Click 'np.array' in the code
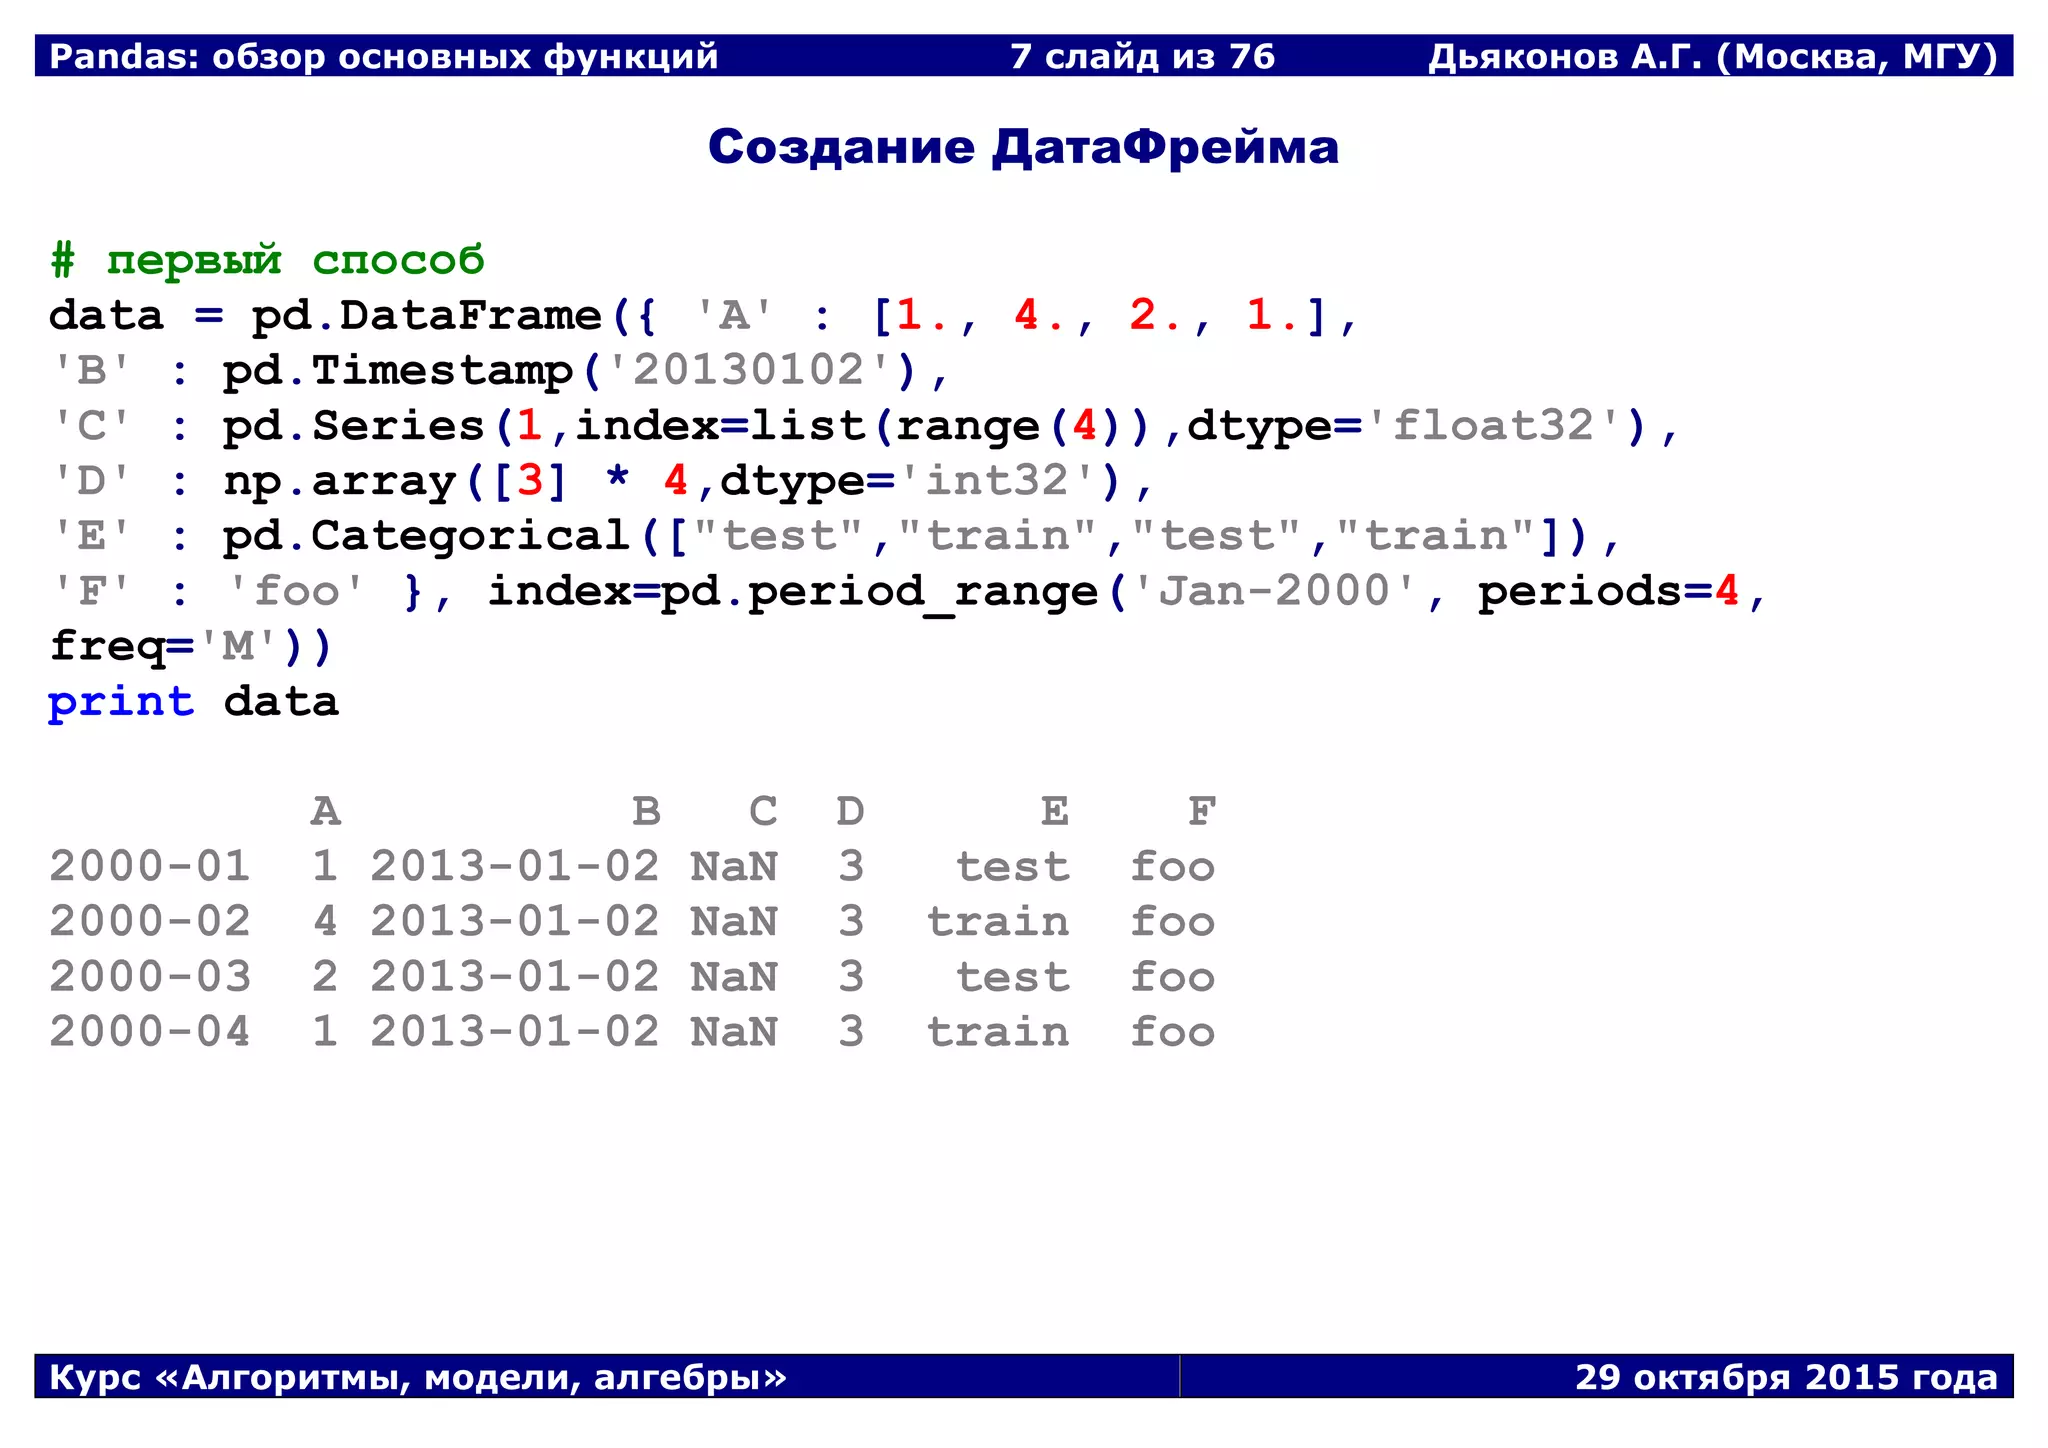 click(x=339, y=481)
